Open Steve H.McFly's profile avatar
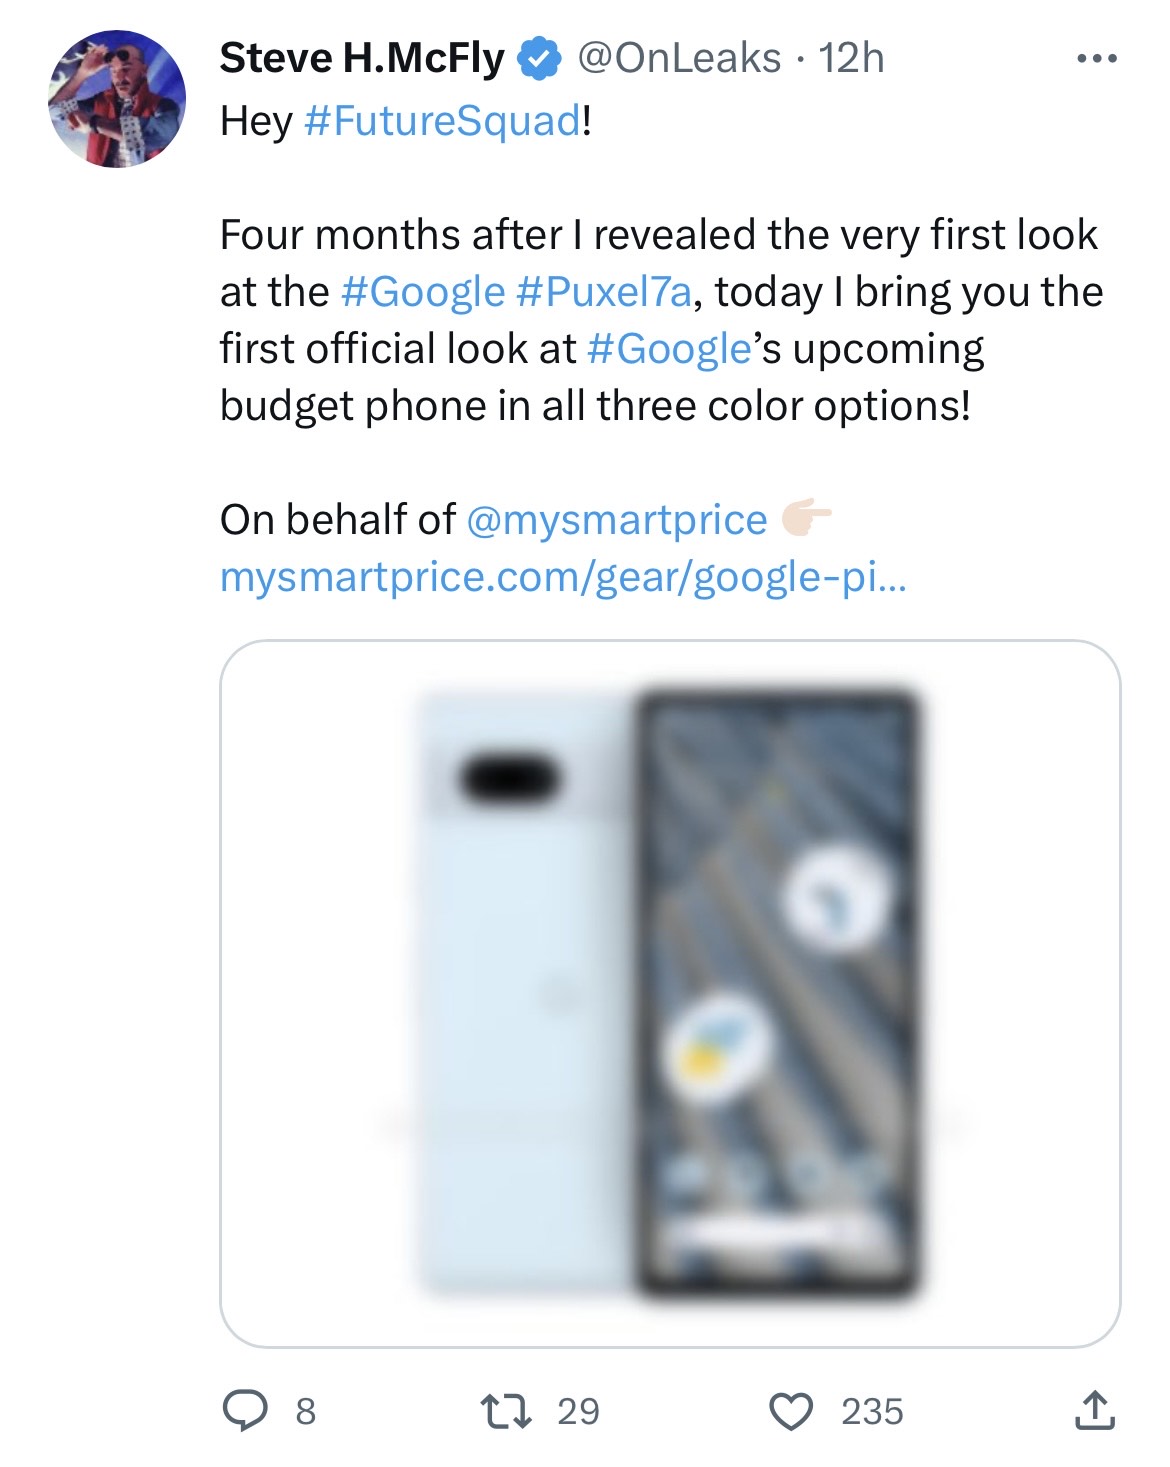Screen dimensions: 1170x1467 click(117, 99)
